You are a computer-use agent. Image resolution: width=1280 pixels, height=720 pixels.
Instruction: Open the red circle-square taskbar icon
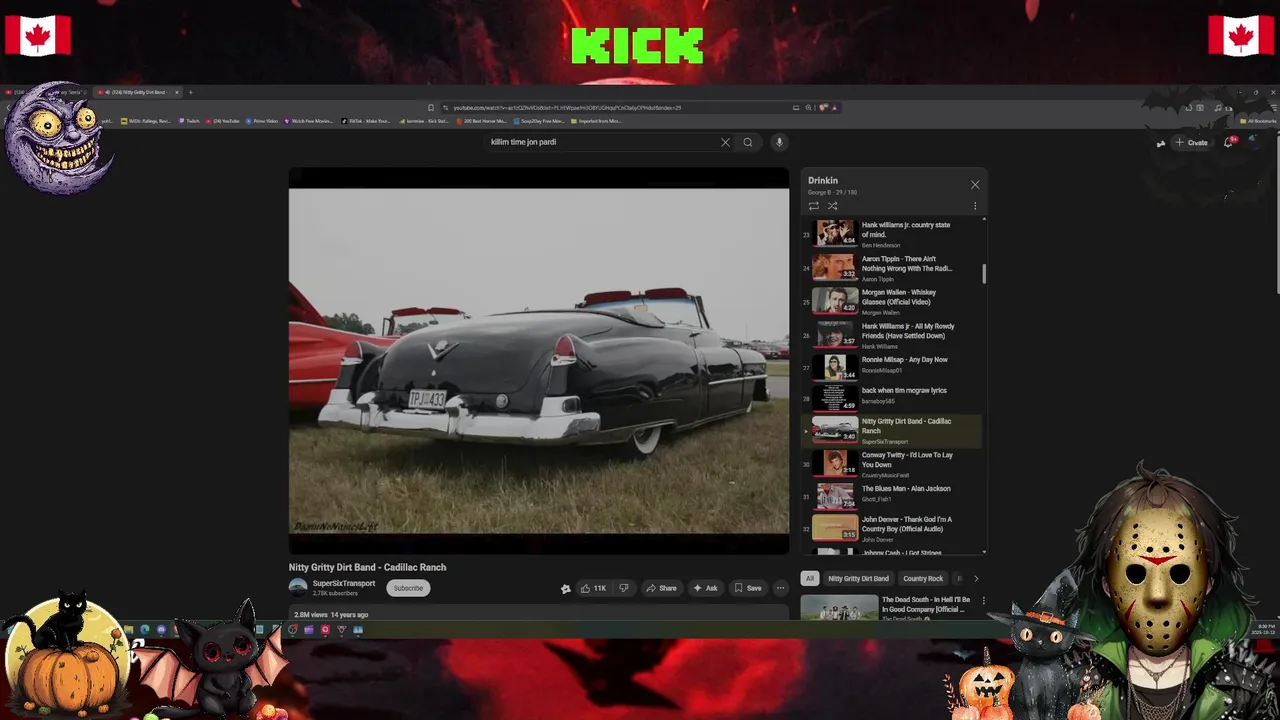(325, 630)
